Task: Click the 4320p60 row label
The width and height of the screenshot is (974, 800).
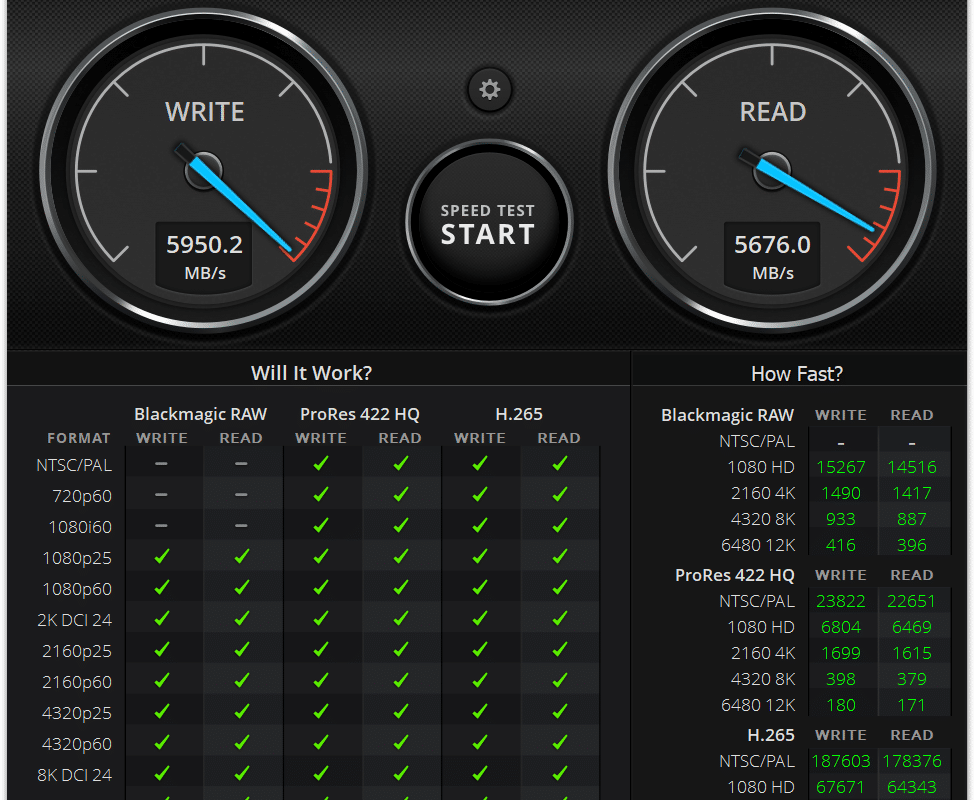Action: coord(77,744)
